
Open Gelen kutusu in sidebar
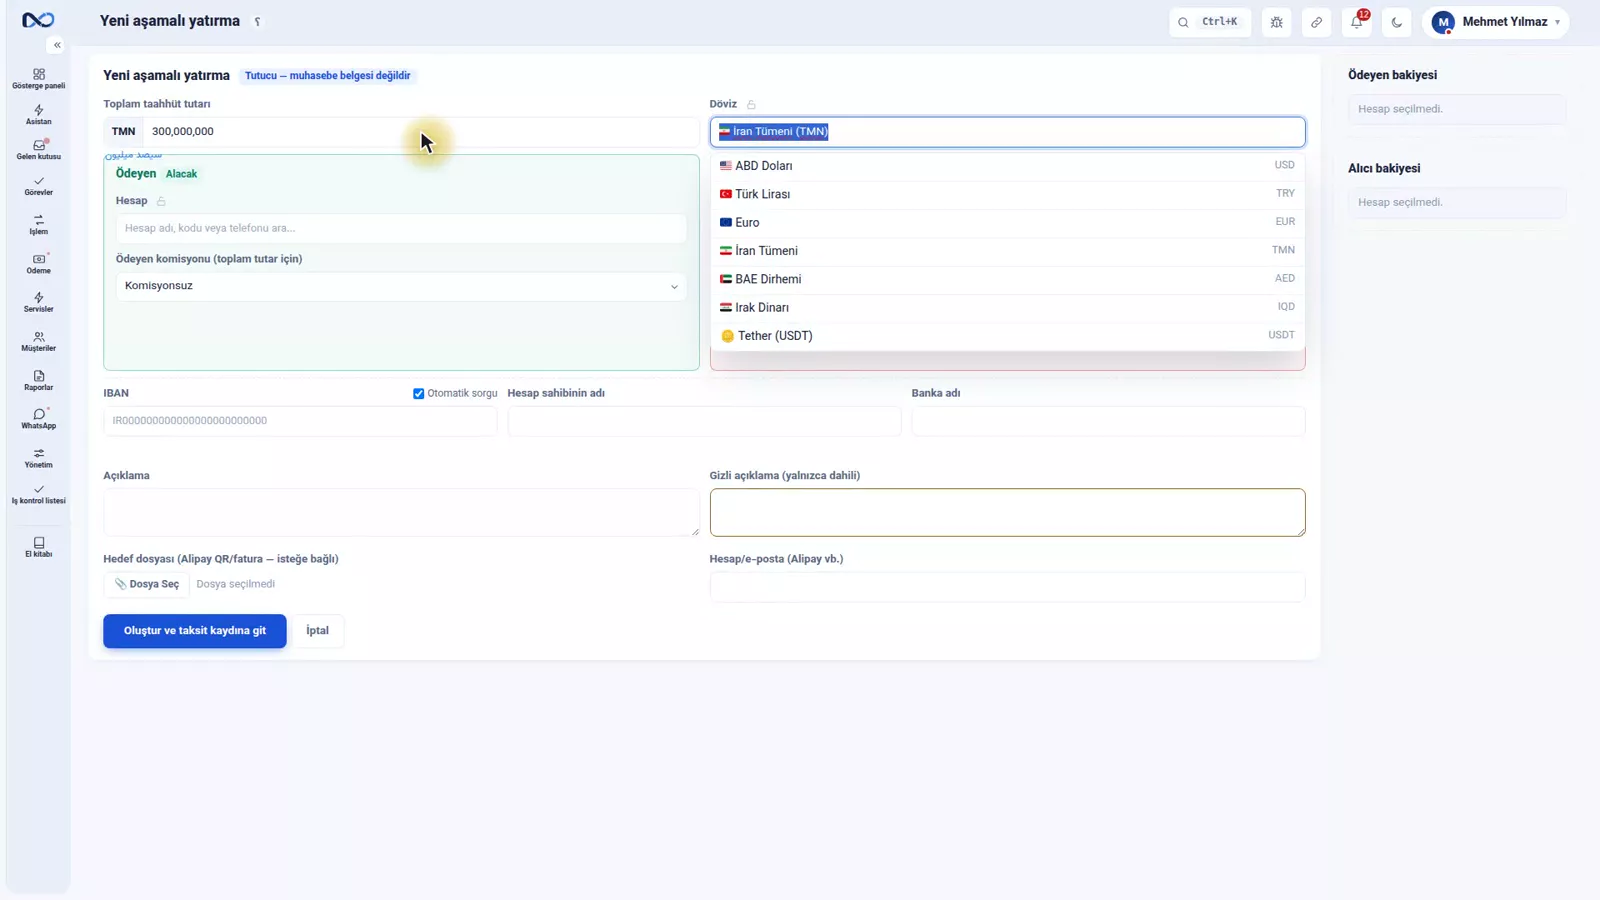click(x=38, y=150)
